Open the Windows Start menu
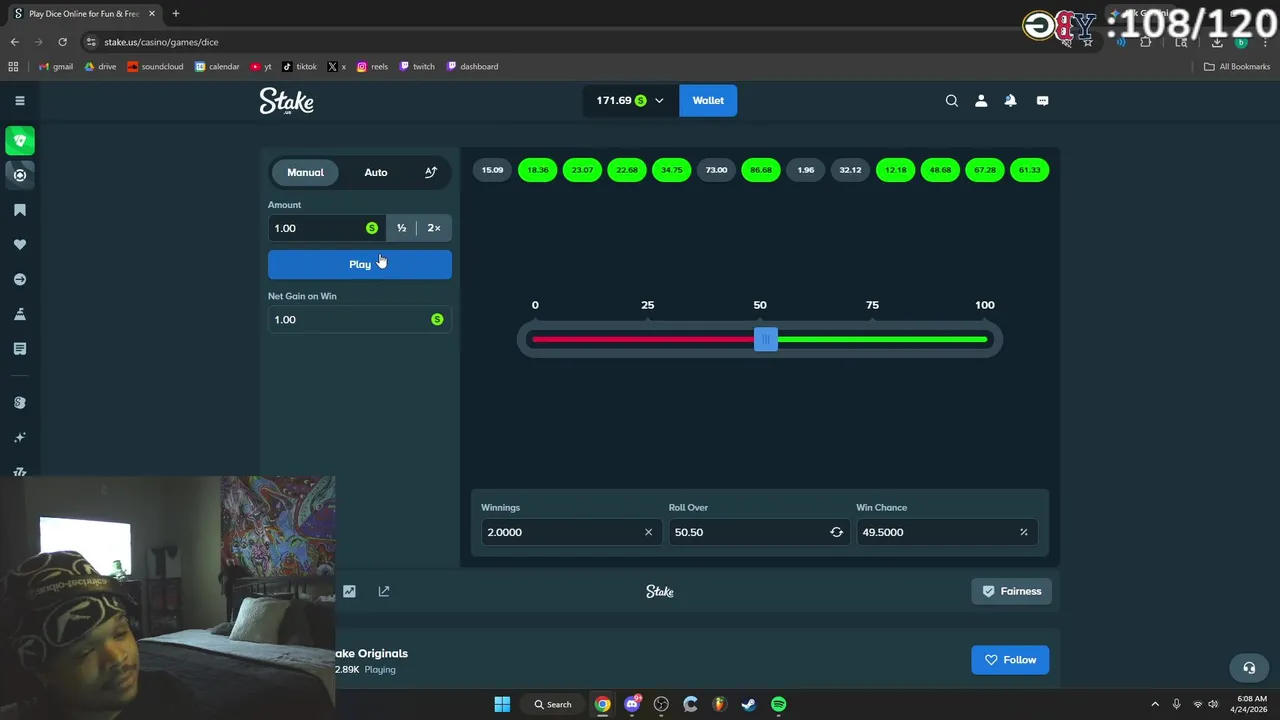Viewport: 1280px width, 720px height. tap(502, 704)
